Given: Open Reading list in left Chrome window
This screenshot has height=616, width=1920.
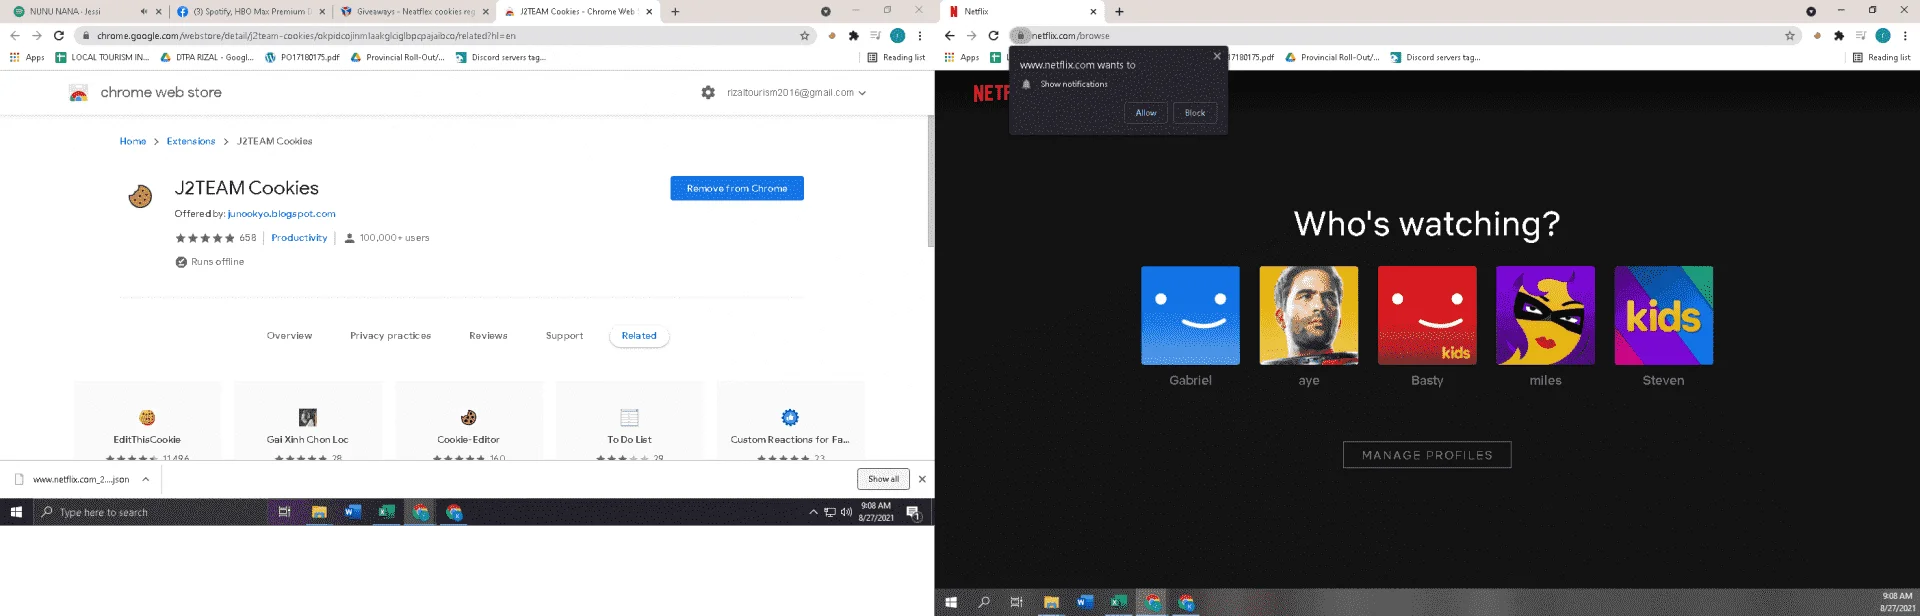Looking at the screenshot, I should coord(896,57).
